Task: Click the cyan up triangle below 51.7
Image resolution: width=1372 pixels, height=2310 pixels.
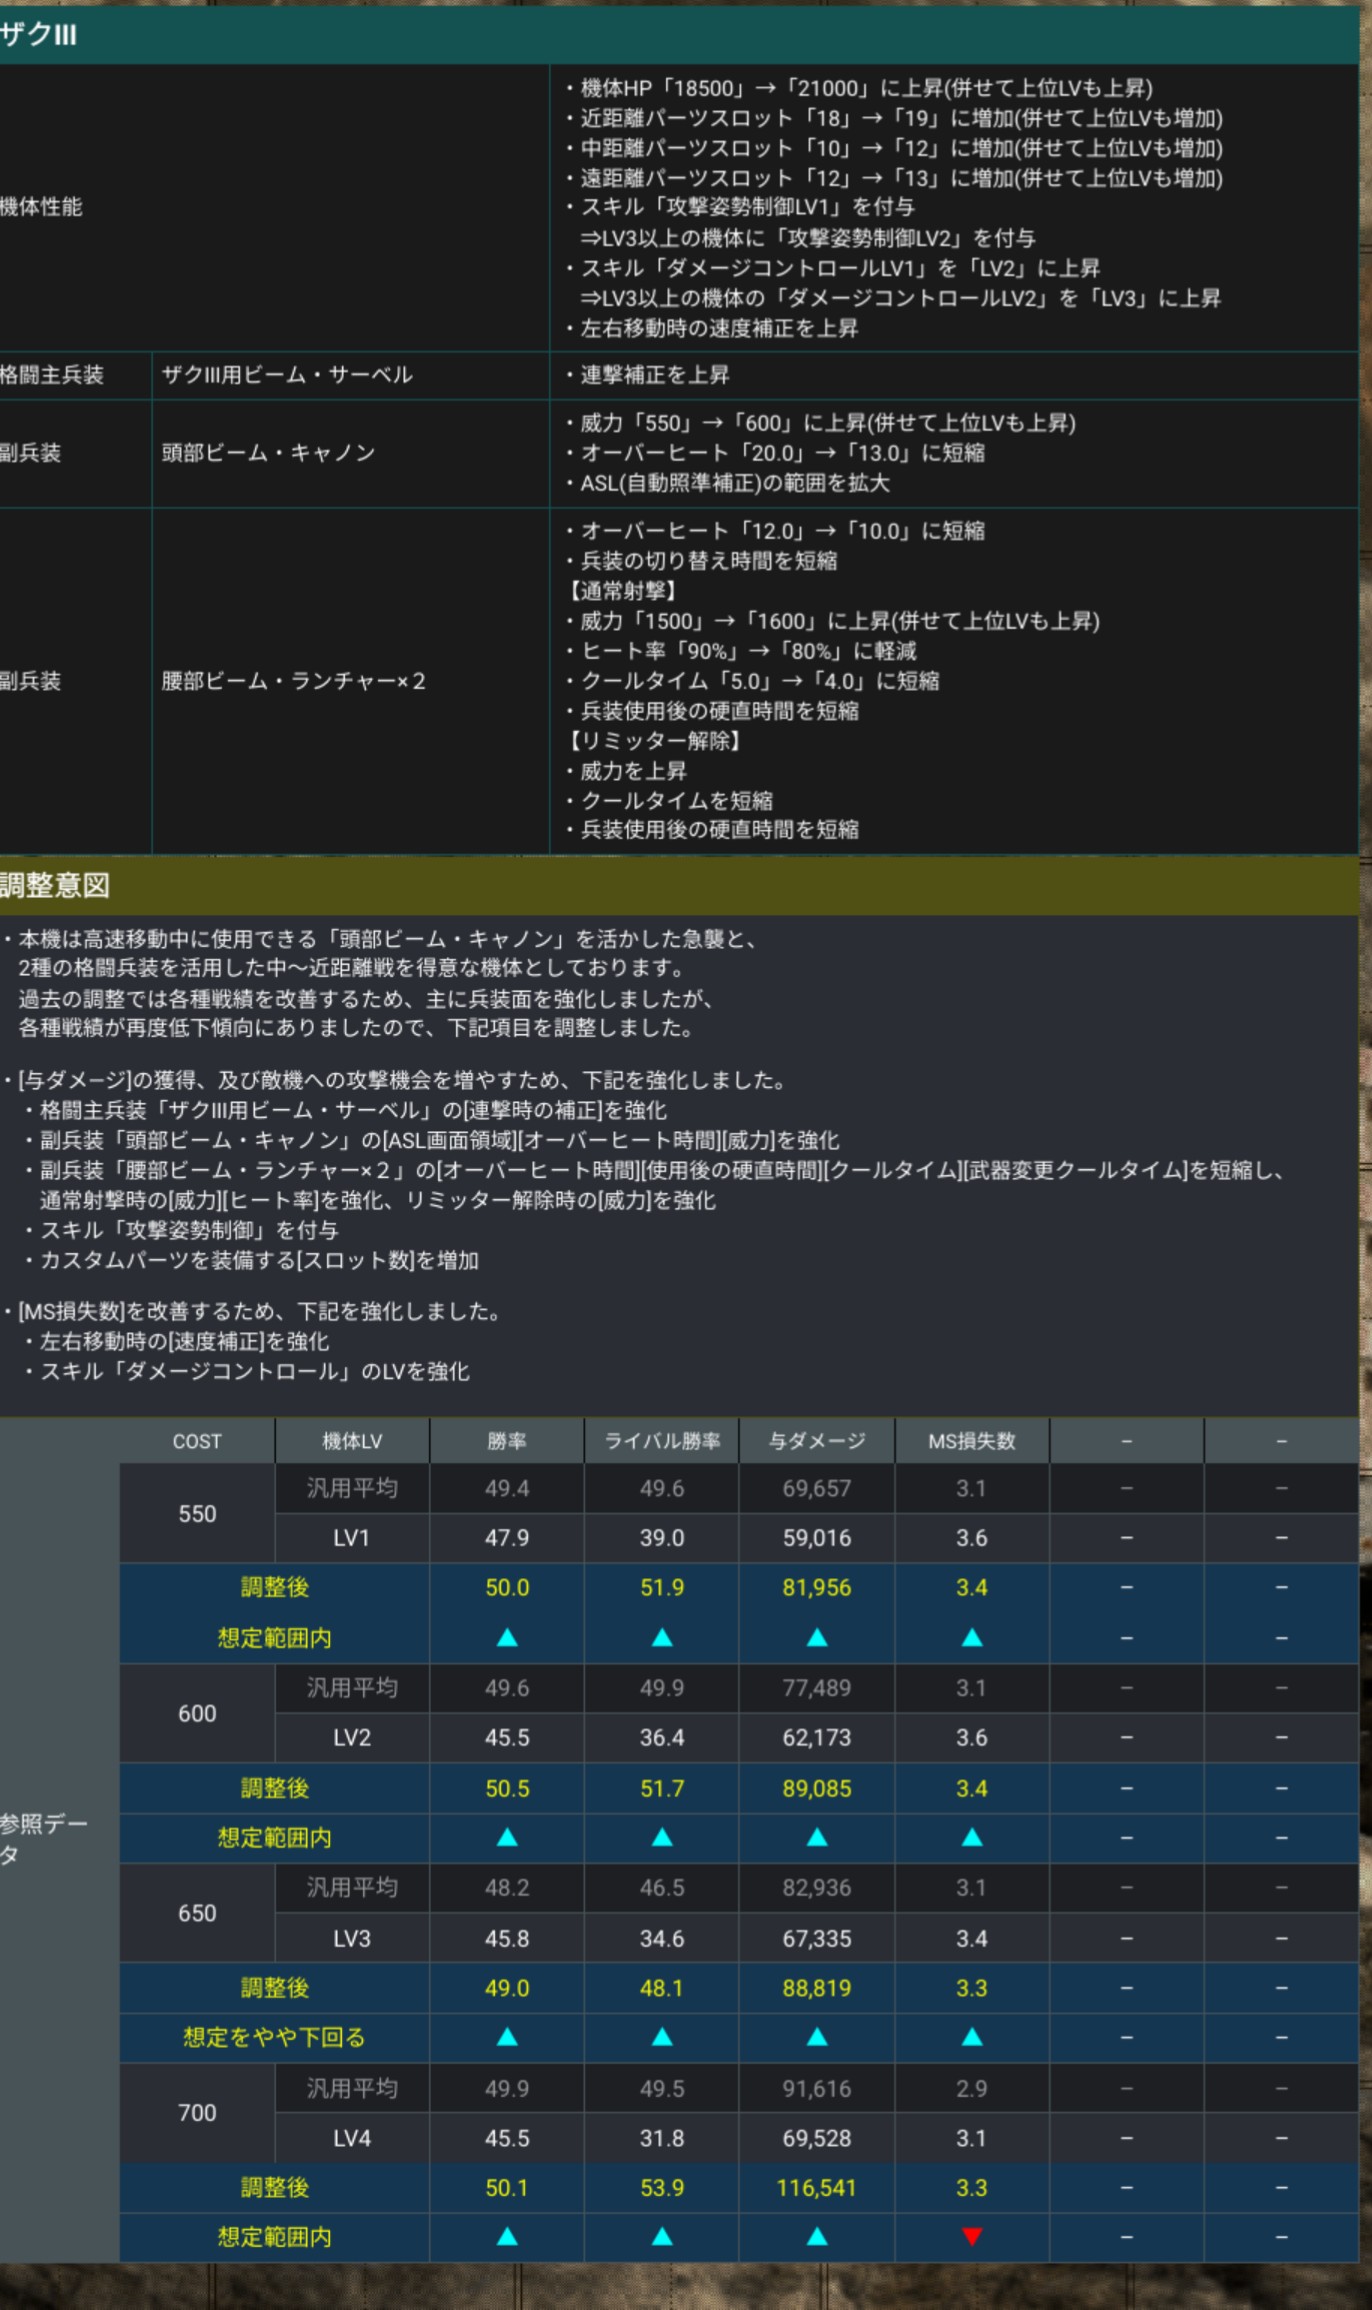Action: click(x=662, y=1838)
